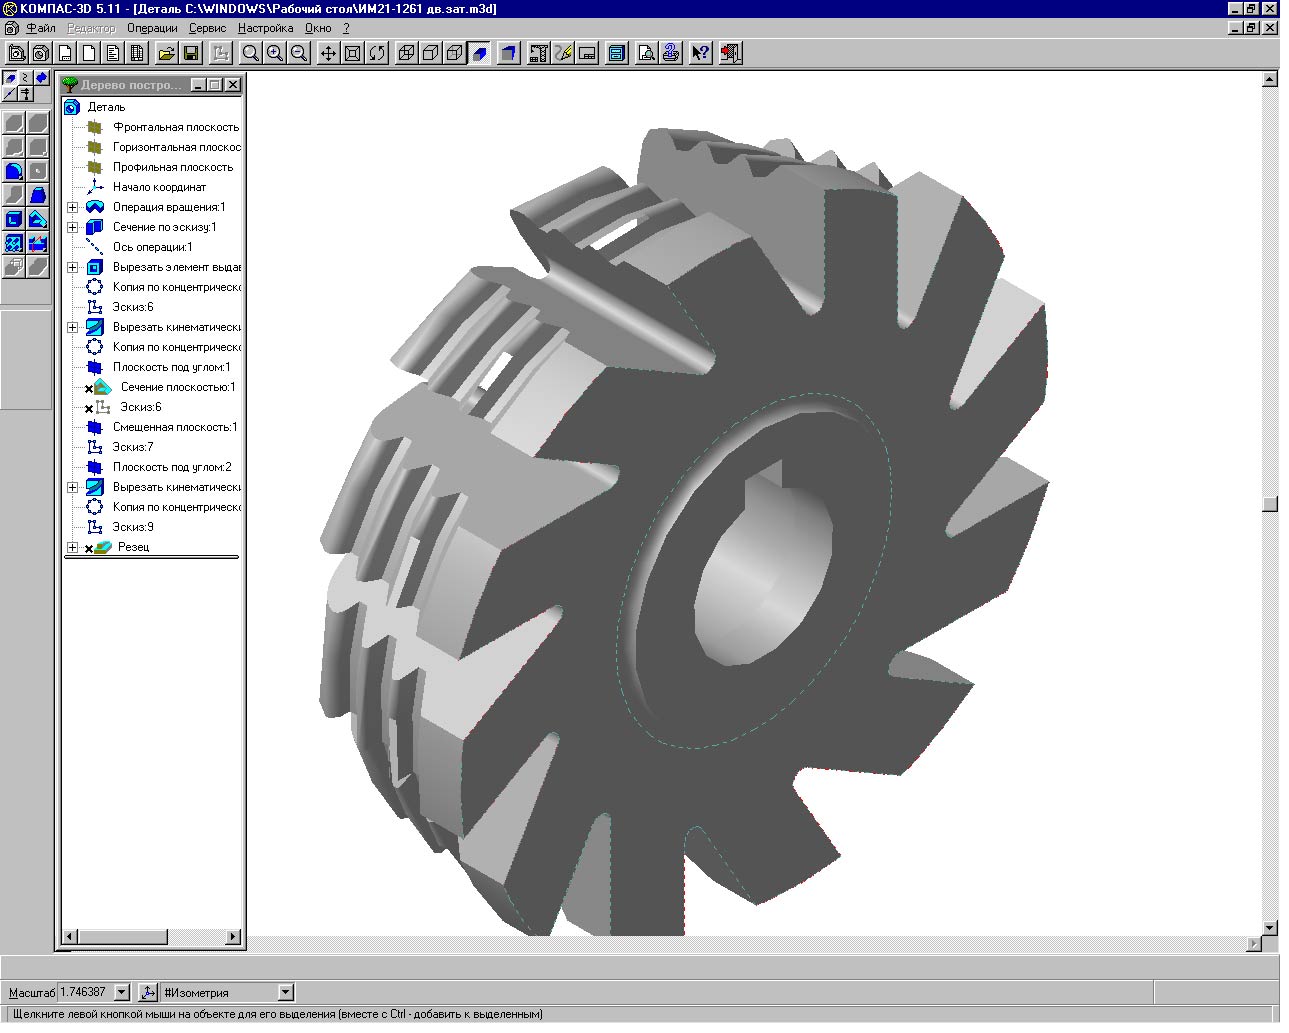This screenshot has width=1289, height=1033.
Task: Select the Zoom out magnifier tool
Action: pos(298,53)
